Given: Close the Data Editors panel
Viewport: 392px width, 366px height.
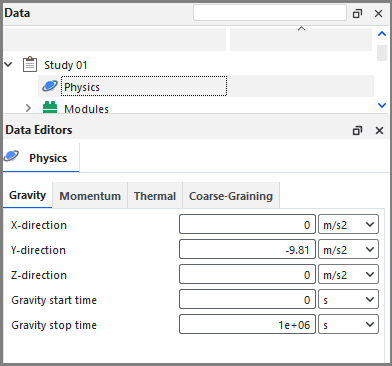Looking at the screenshot, I should point(379,130).
